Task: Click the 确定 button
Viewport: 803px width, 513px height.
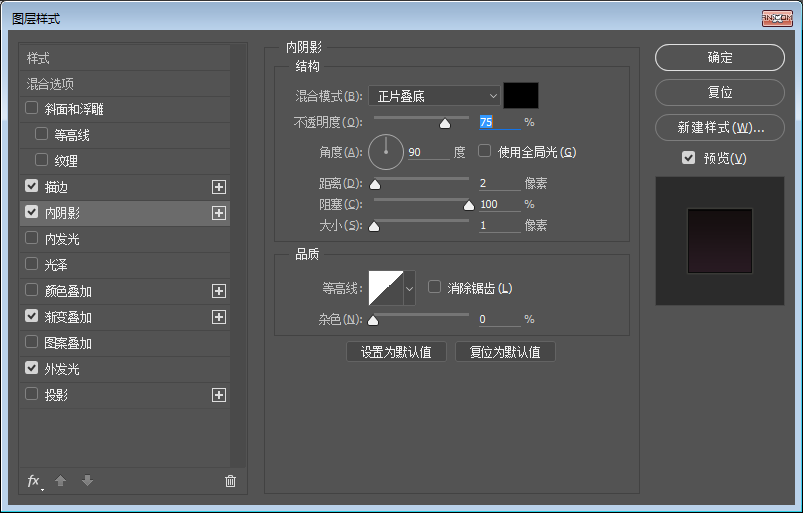Action: (719, 58)
